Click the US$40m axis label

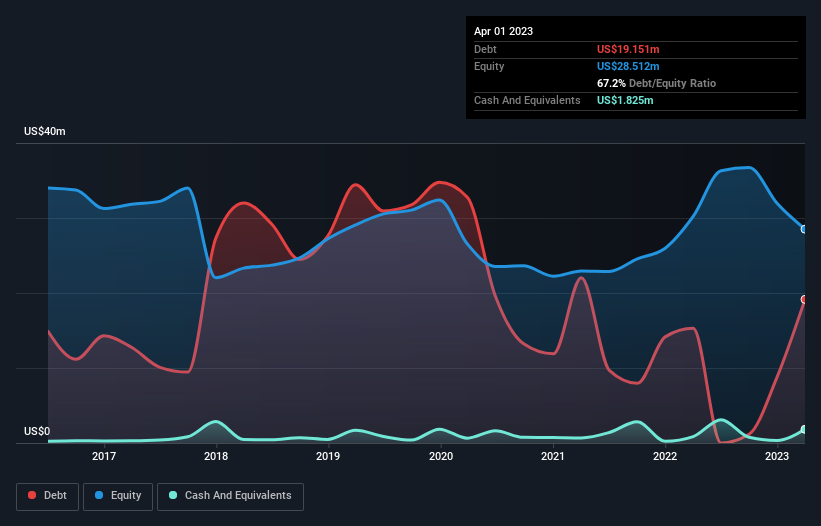45,131
